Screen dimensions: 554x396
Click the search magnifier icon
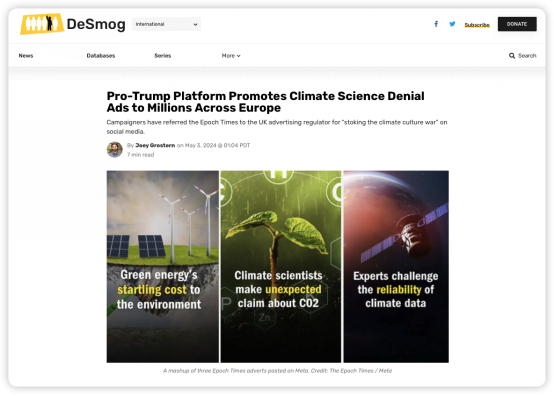point(512,56)
